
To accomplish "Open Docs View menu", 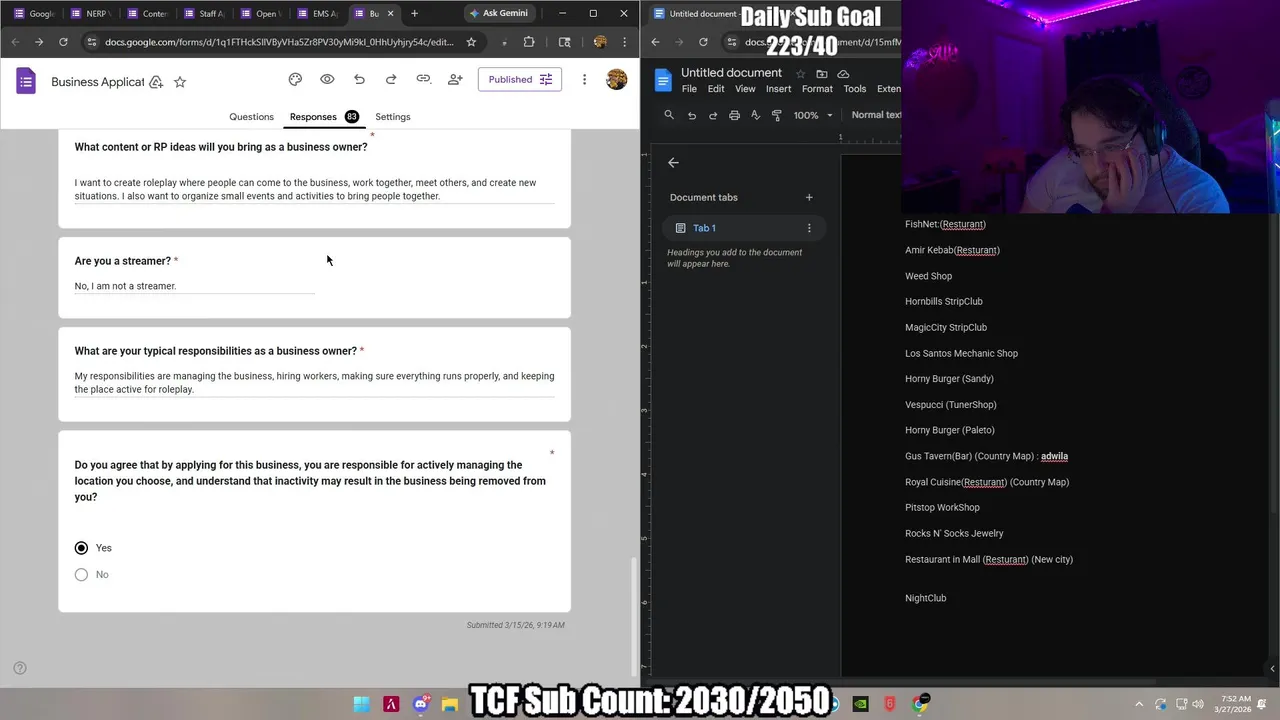I will (745, 89).
